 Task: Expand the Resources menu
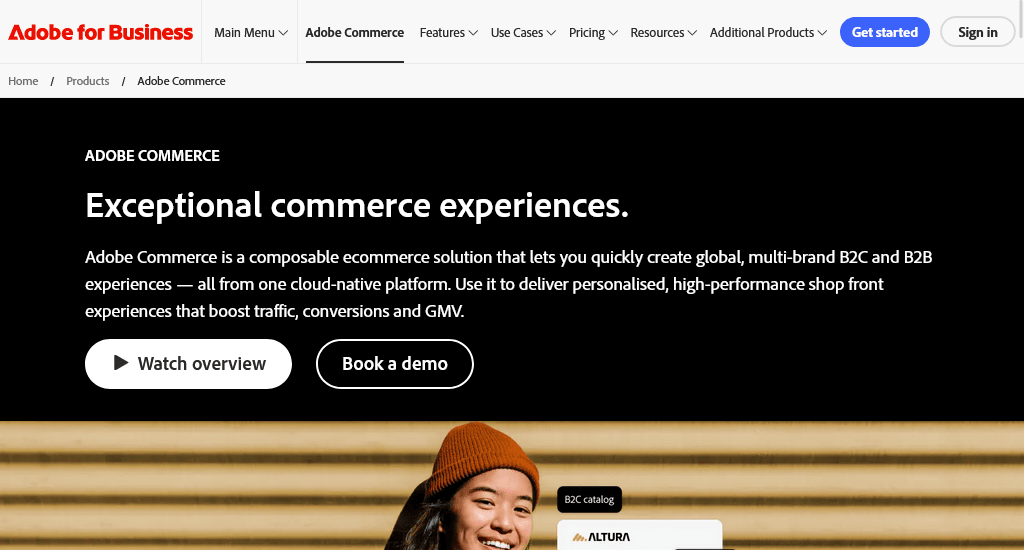pos(664,32)
